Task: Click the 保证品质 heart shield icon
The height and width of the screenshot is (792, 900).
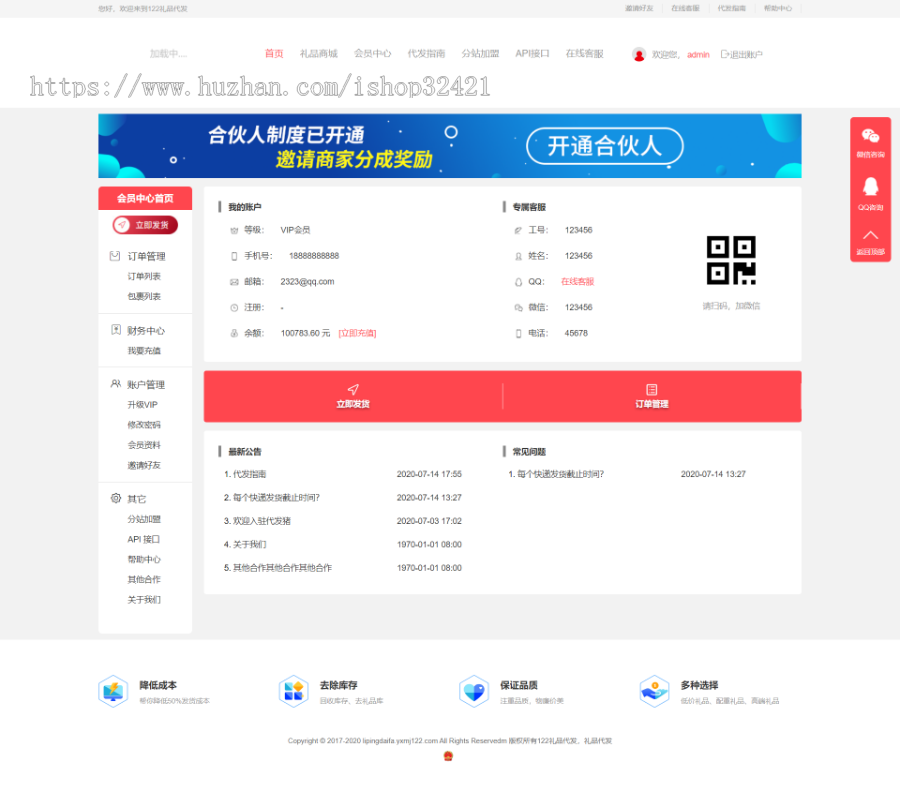Action: click(474, 691)
